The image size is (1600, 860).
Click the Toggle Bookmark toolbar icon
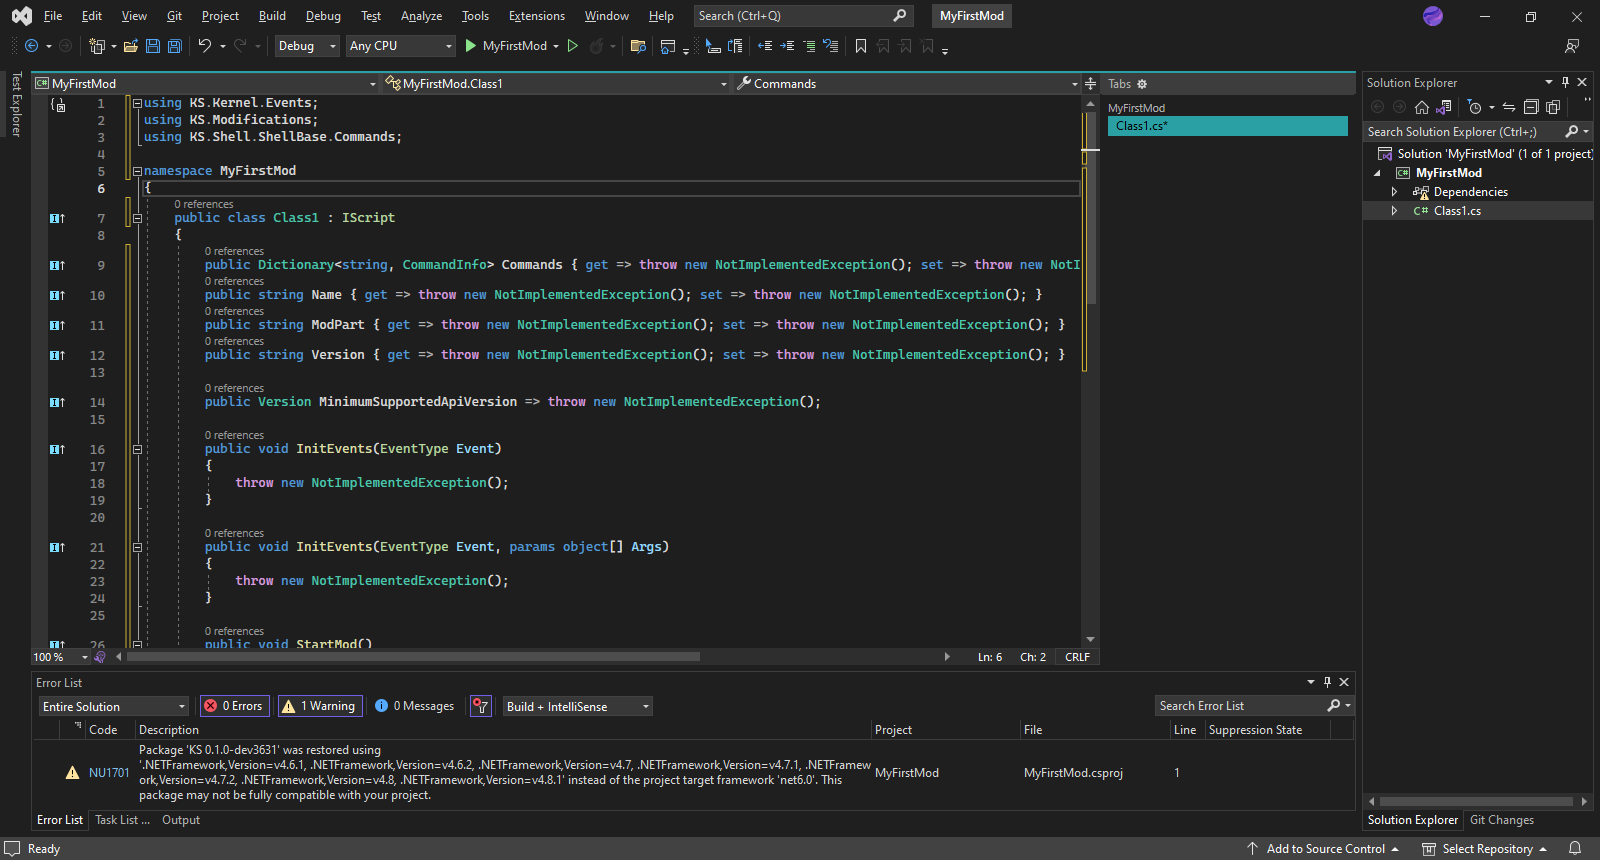coord(860,46)
